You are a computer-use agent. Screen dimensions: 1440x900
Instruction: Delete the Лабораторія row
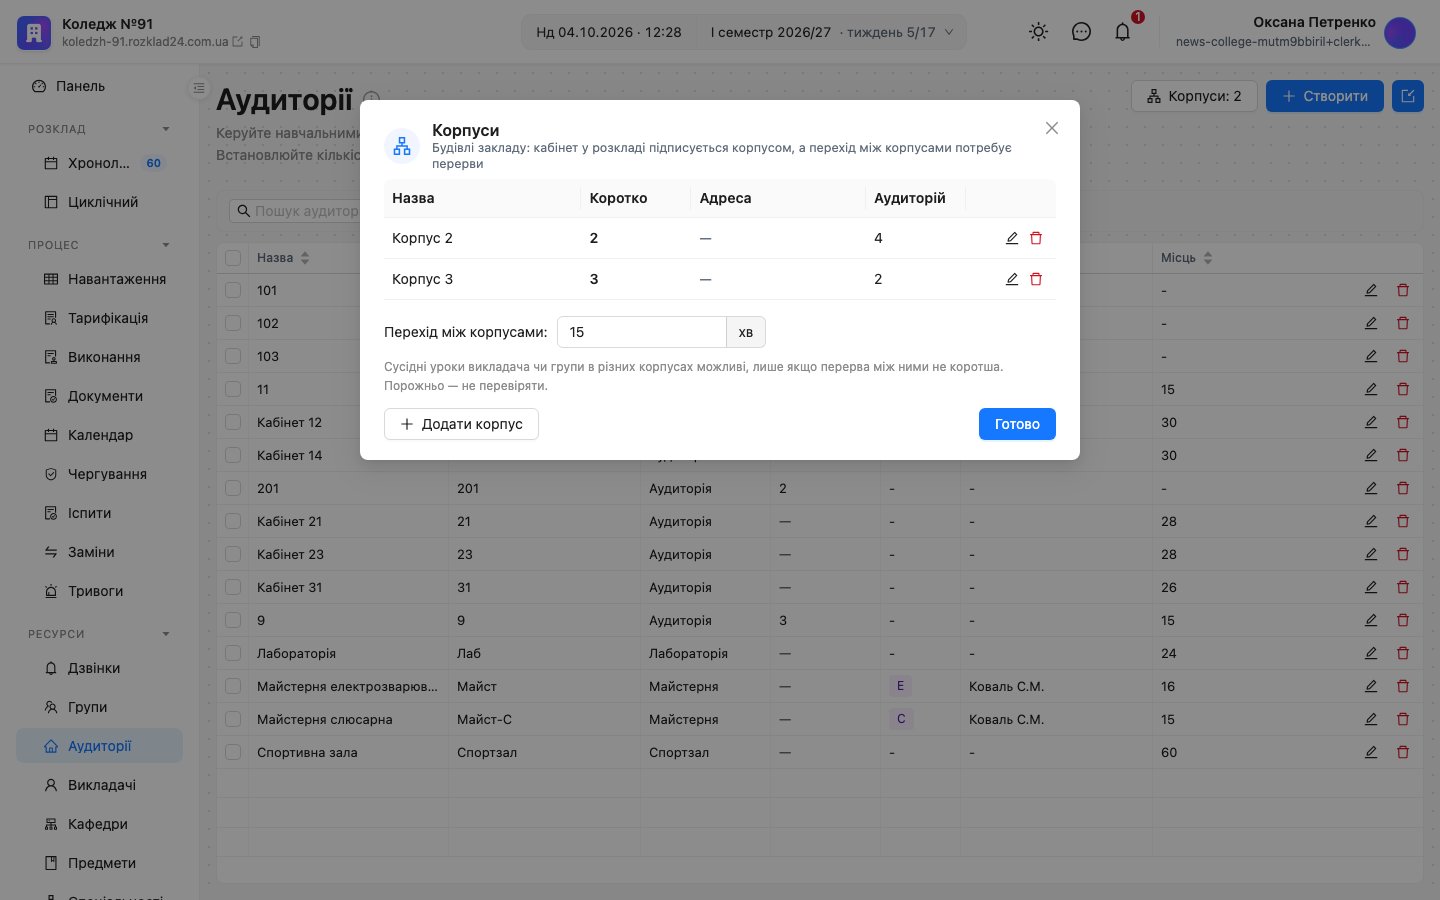point(1403,653)
